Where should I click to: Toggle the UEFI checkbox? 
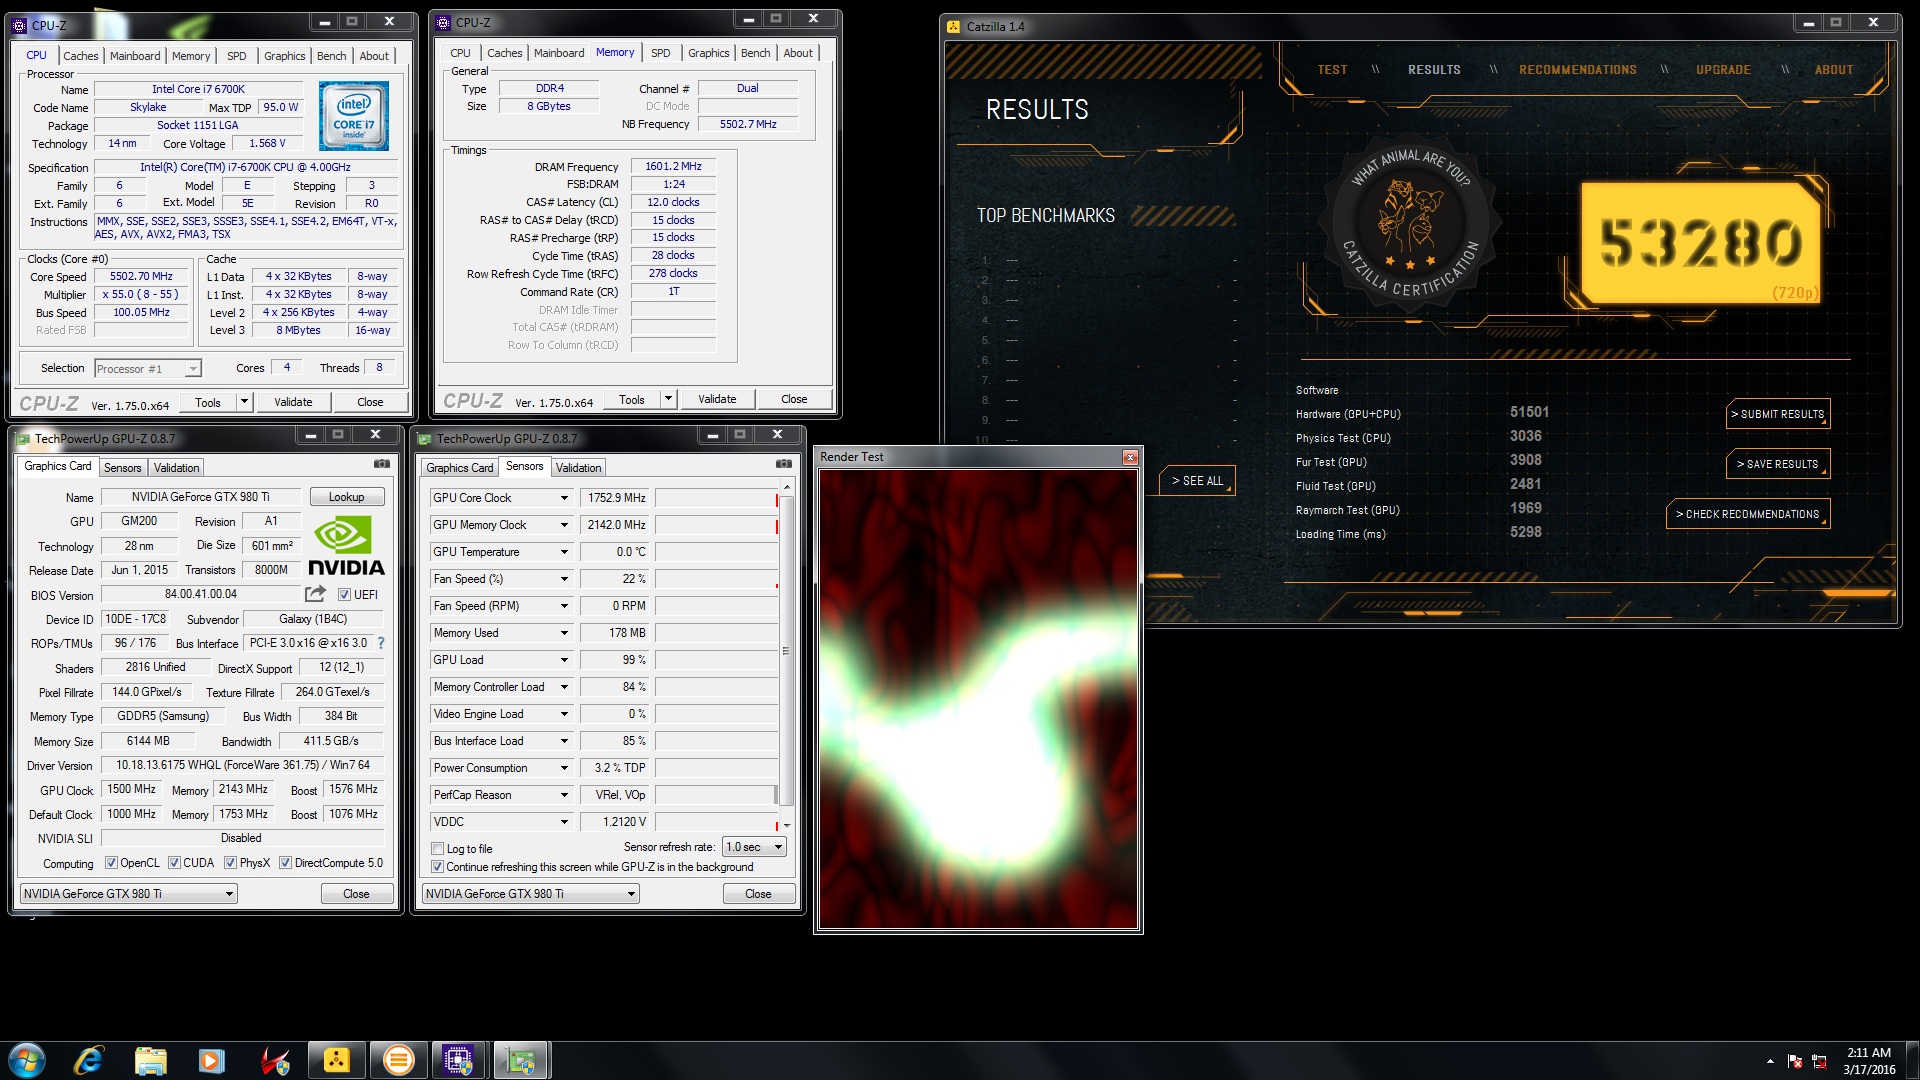(344, 595)
